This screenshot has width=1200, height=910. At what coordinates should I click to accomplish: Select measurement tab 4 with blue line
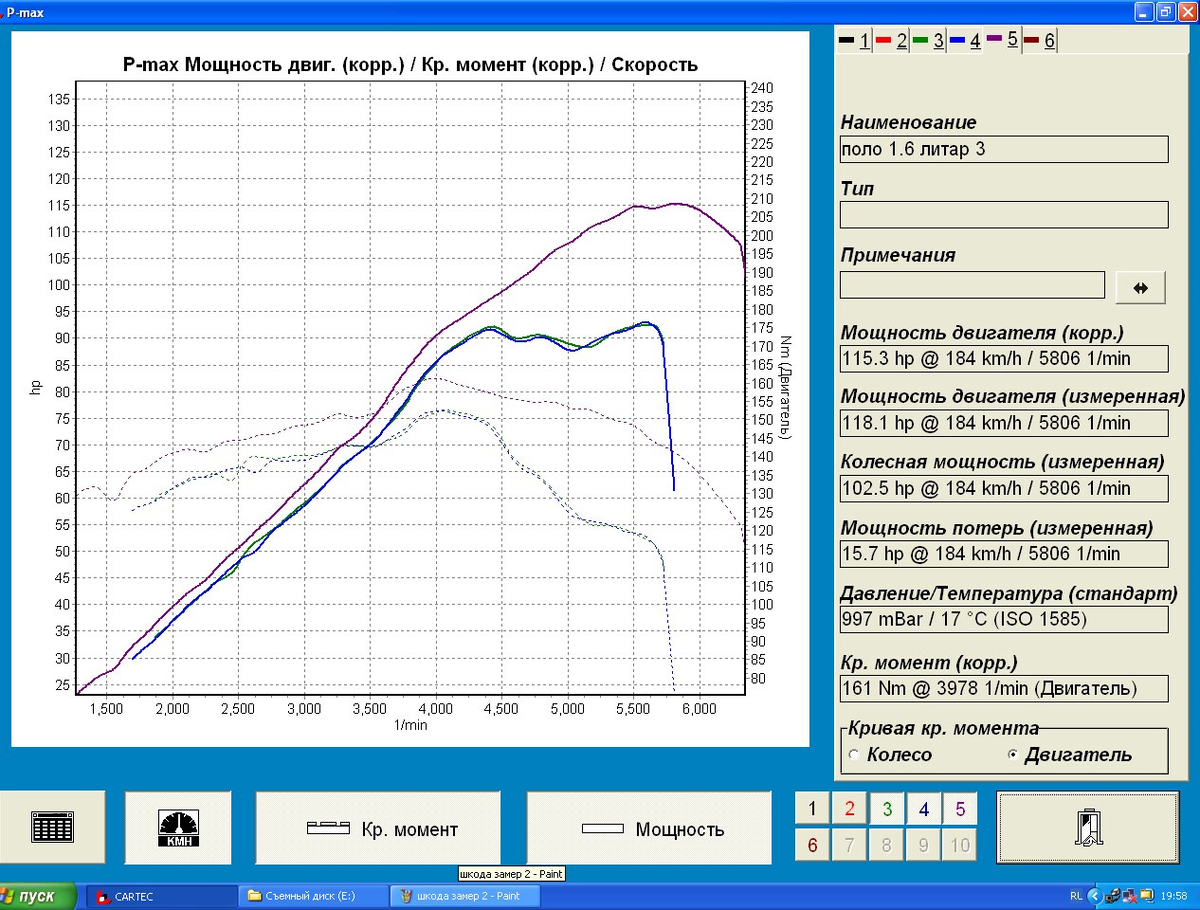point(964,41)
